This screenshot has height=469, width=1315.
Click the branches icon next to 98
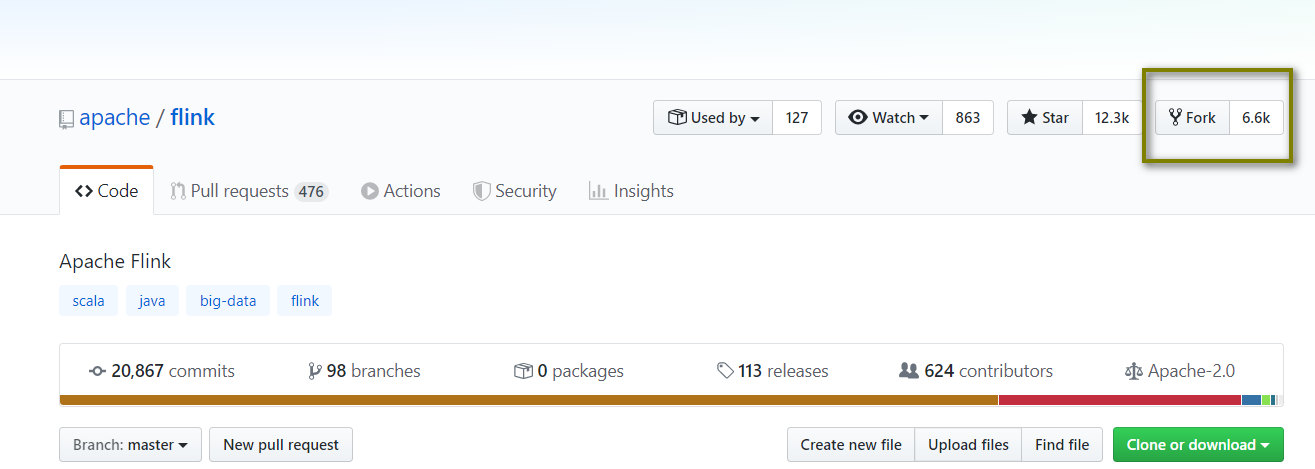tap(315, 371)
